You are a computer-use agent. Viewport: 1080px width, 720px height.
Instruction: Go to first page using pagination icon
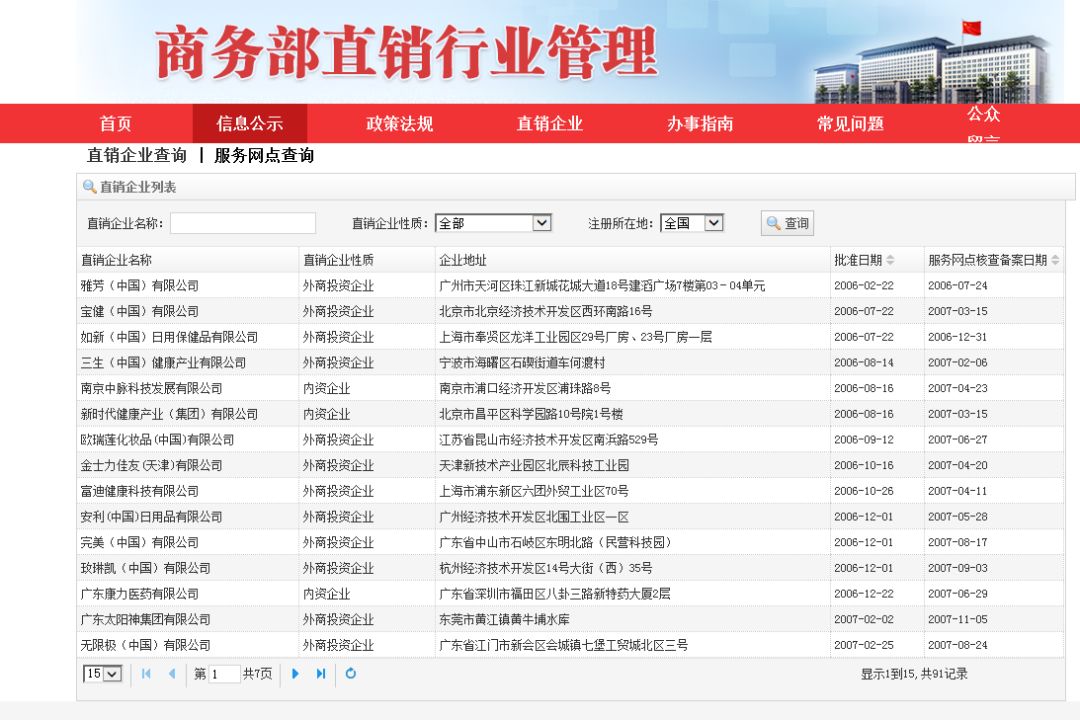(146, 673)
